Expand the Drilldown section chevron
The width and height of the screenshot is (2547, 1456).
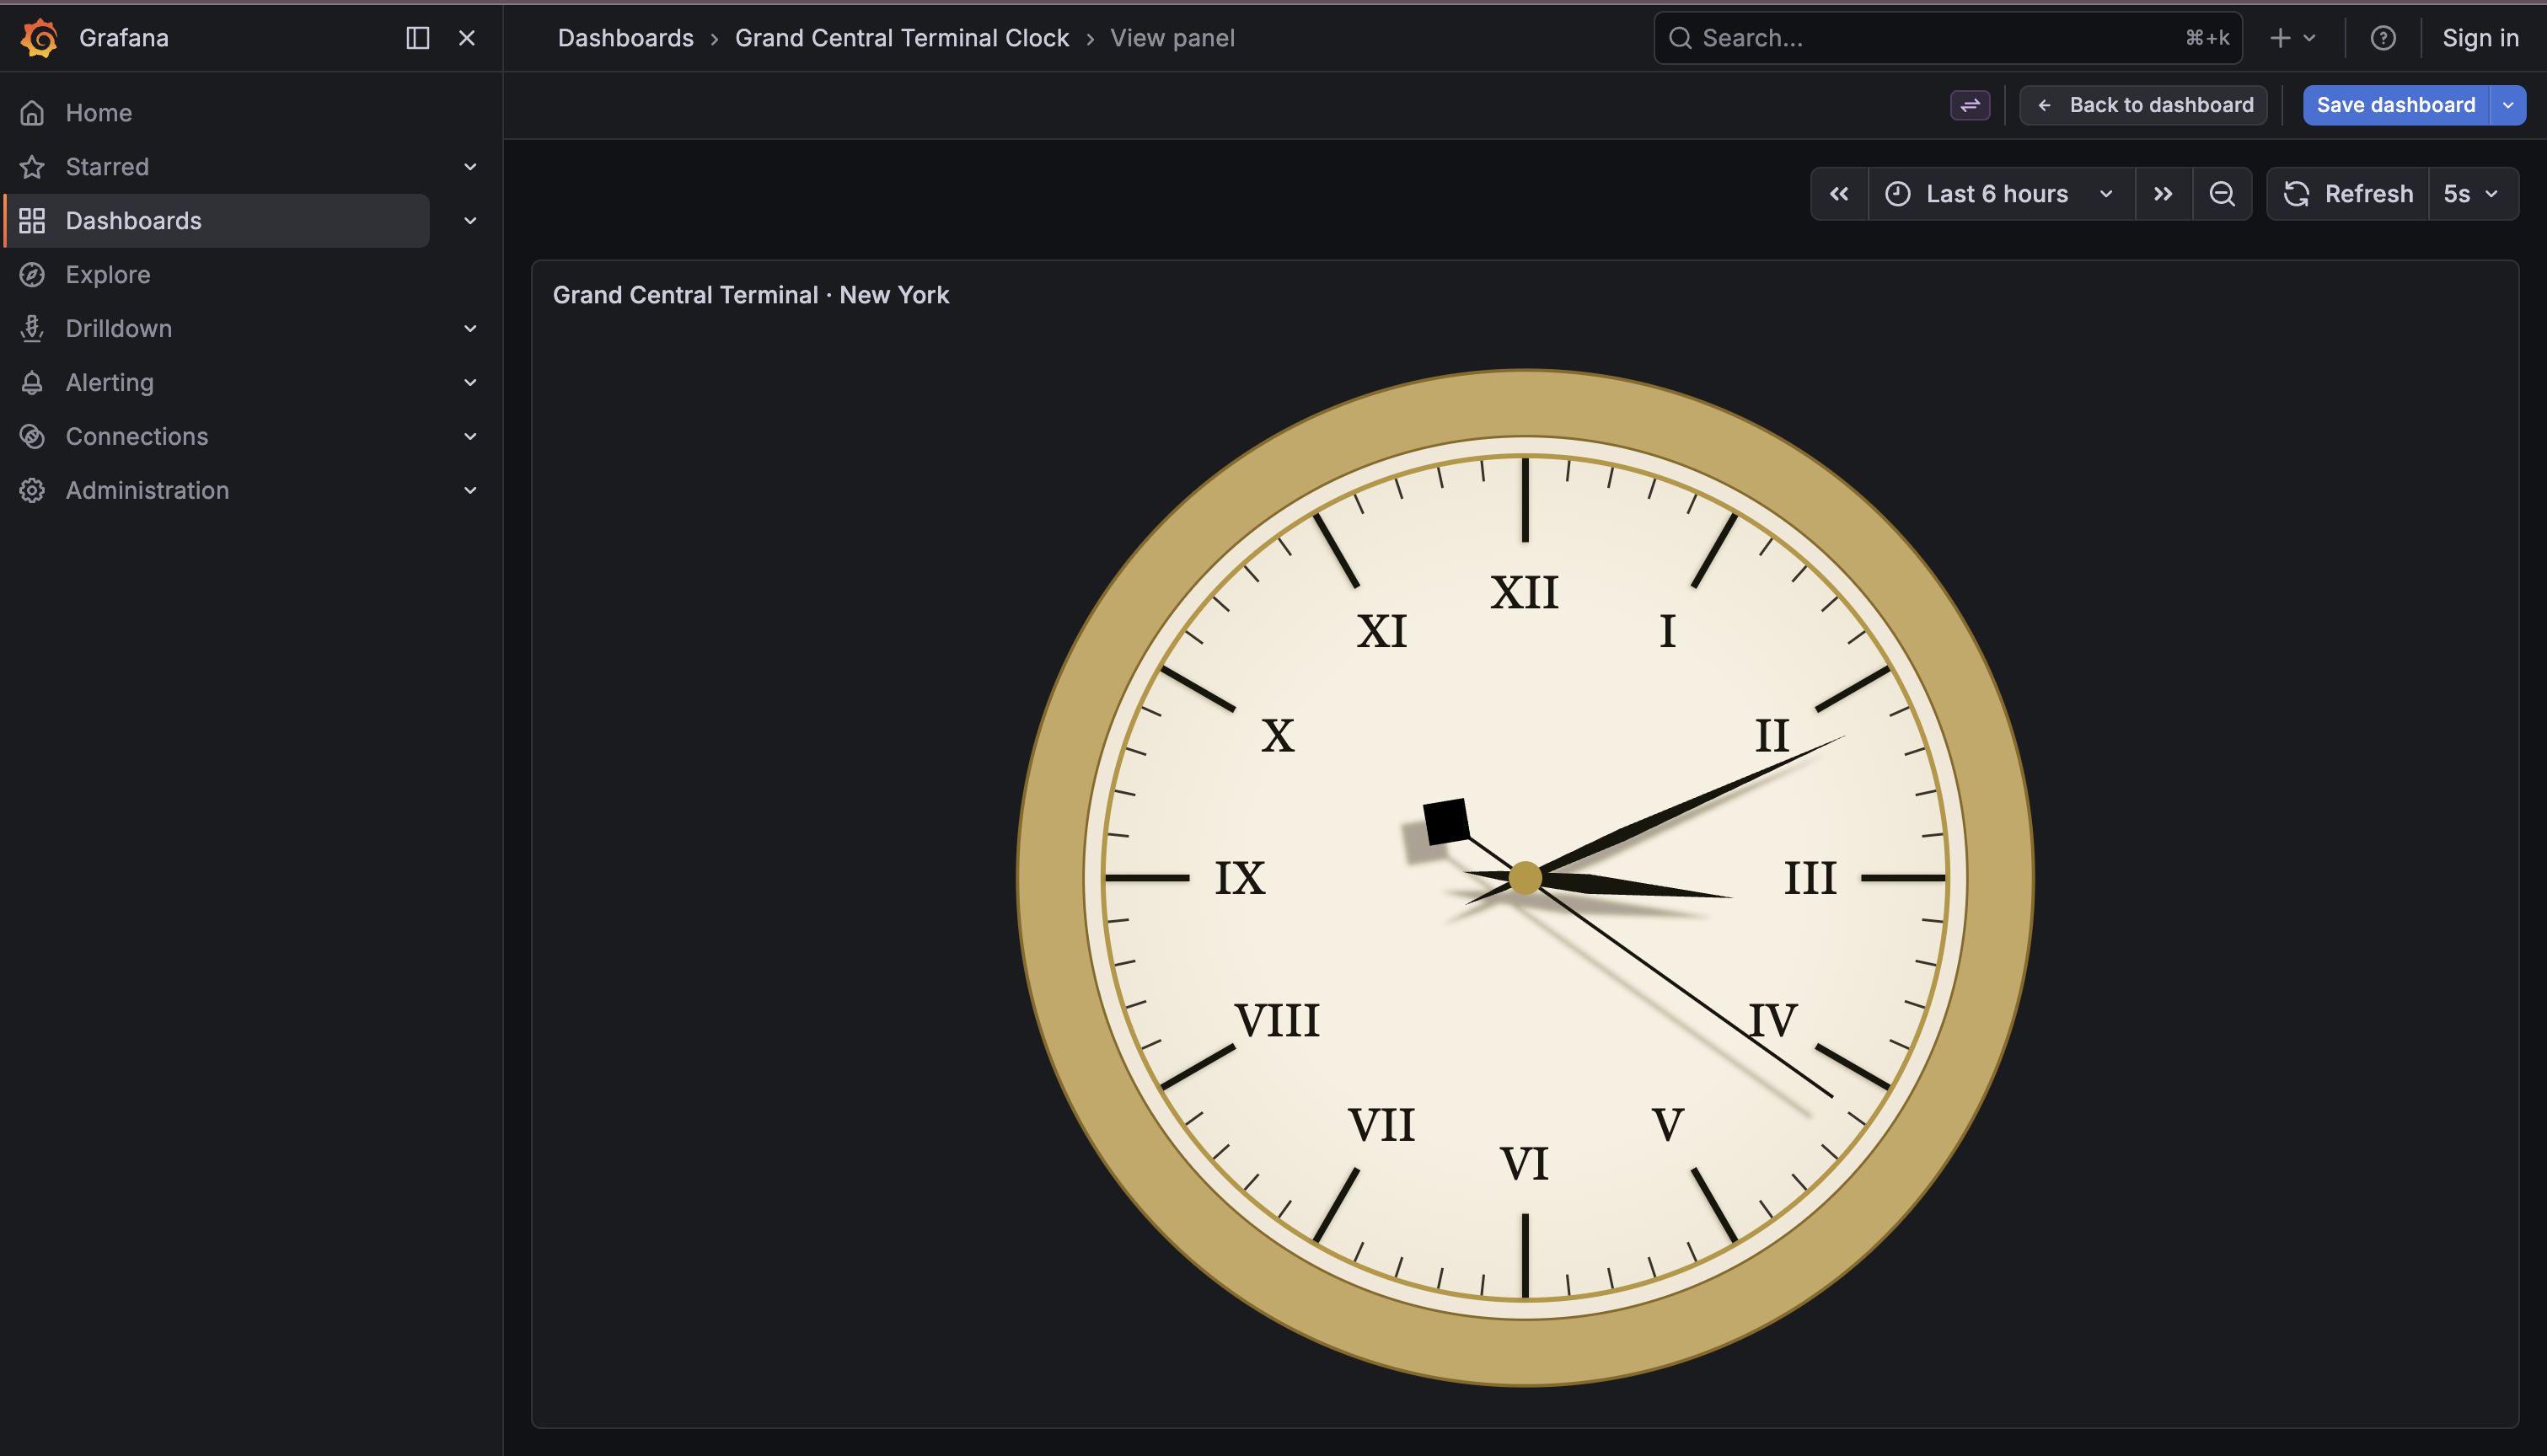point(470,329)
